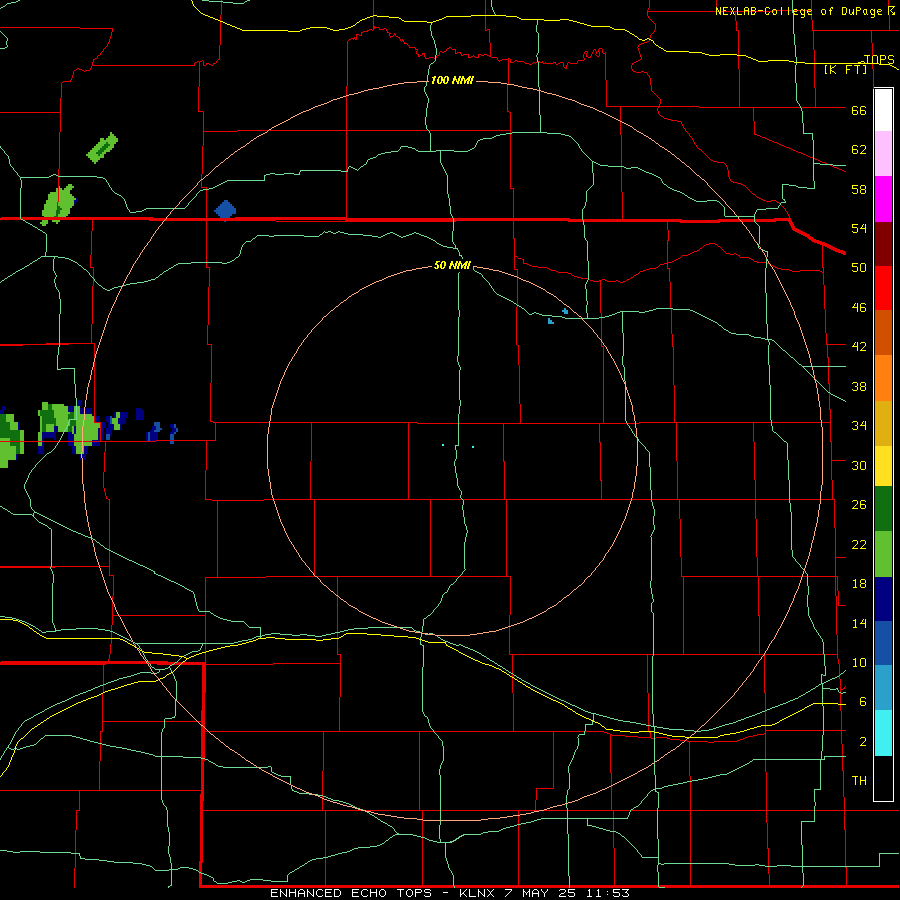Click the white swatch at top of legend
The width and height of the screenshot is (900, 900).
pyautogui.click(x=883, y=110)
